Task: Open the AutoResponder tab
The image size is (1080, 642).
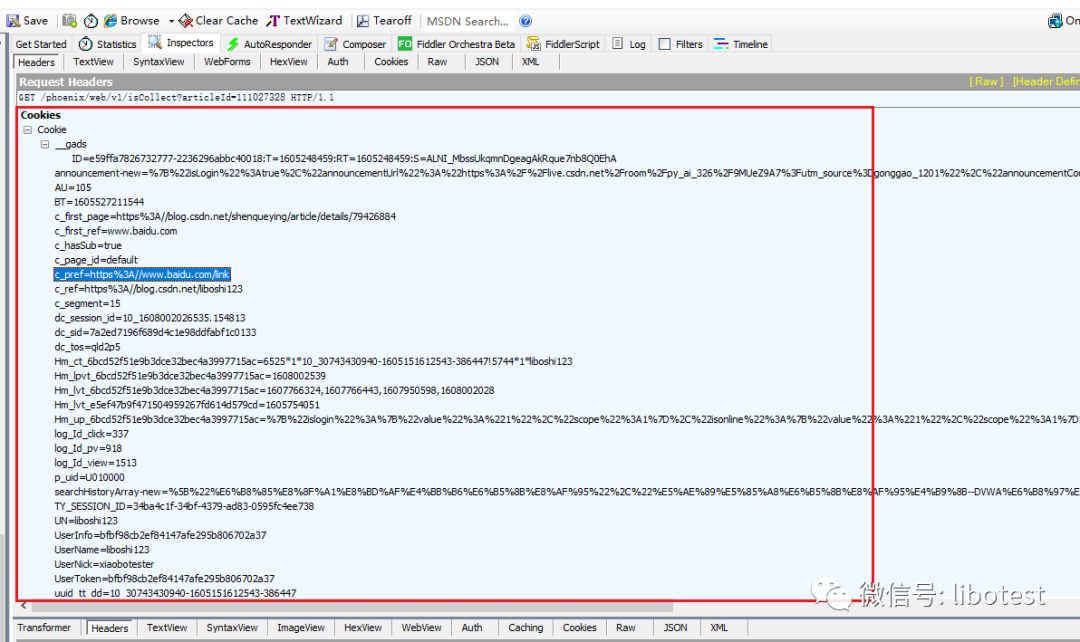Action: 269,44
